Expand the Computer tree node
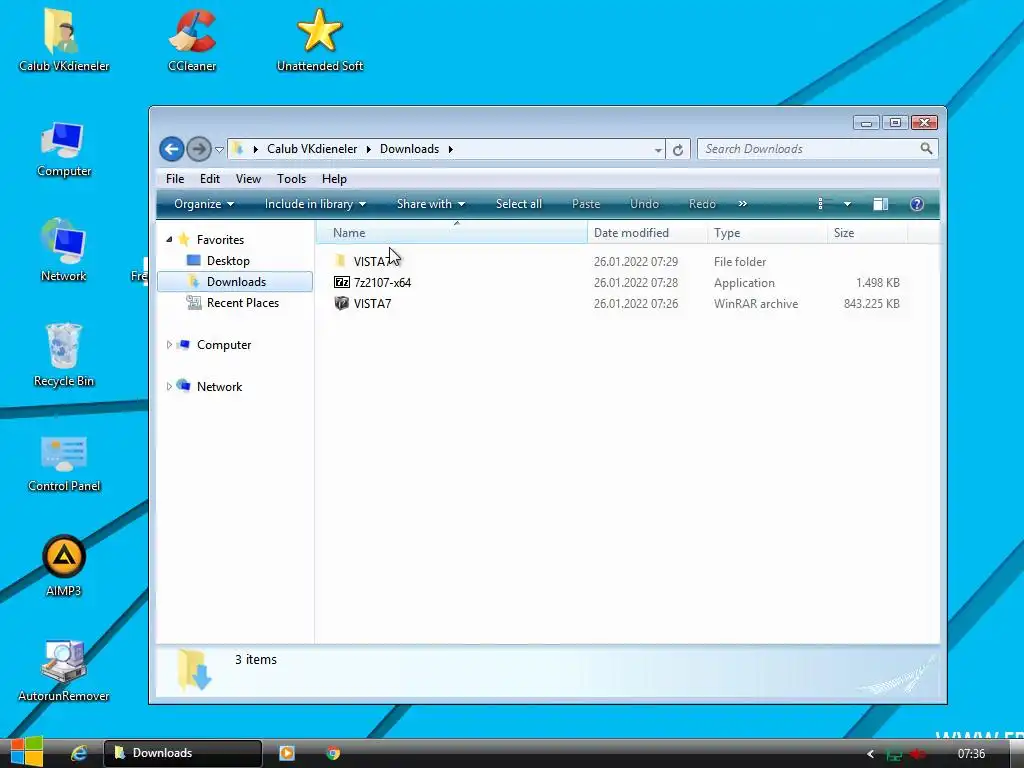 coord(169,345)
